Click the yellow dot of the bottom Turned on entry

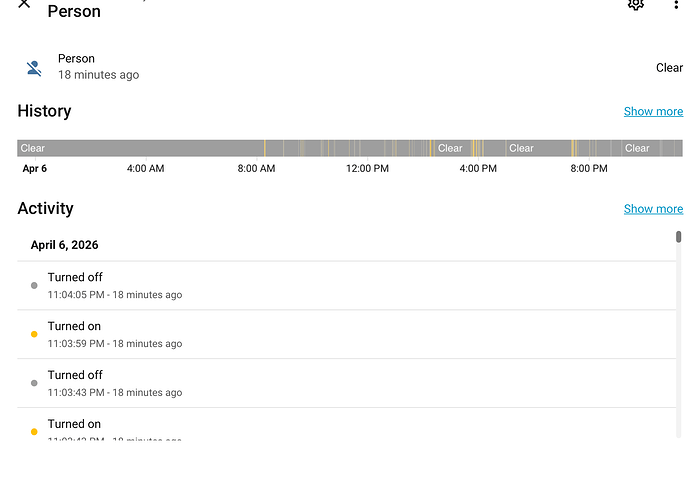coord(34,432)
